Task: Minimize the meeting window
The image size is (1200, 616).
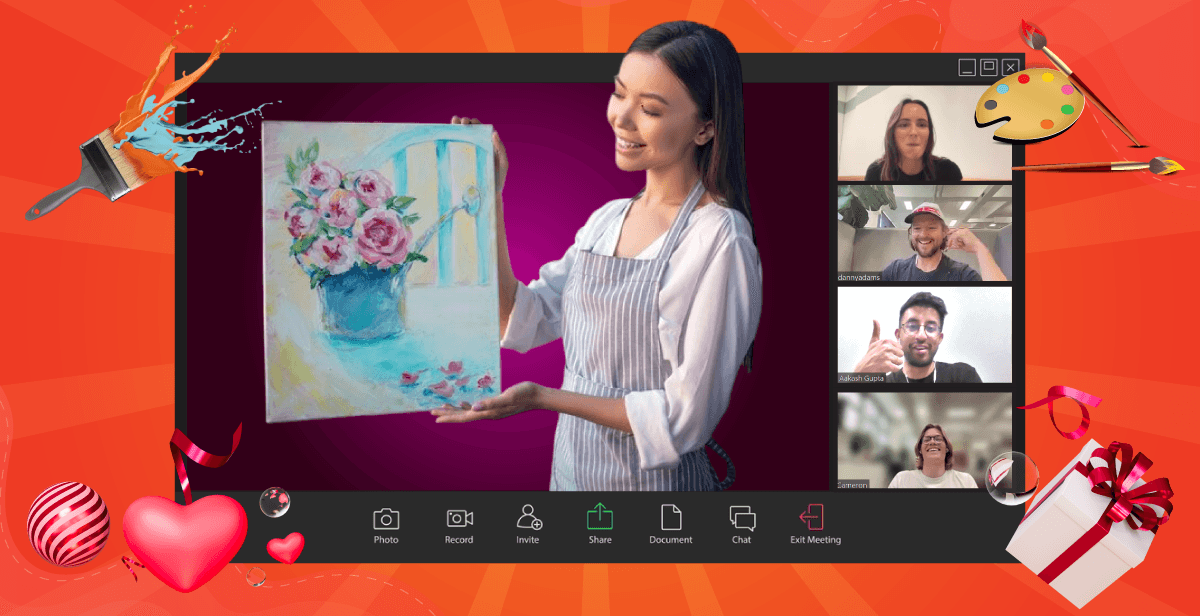Action: (967, 68)
